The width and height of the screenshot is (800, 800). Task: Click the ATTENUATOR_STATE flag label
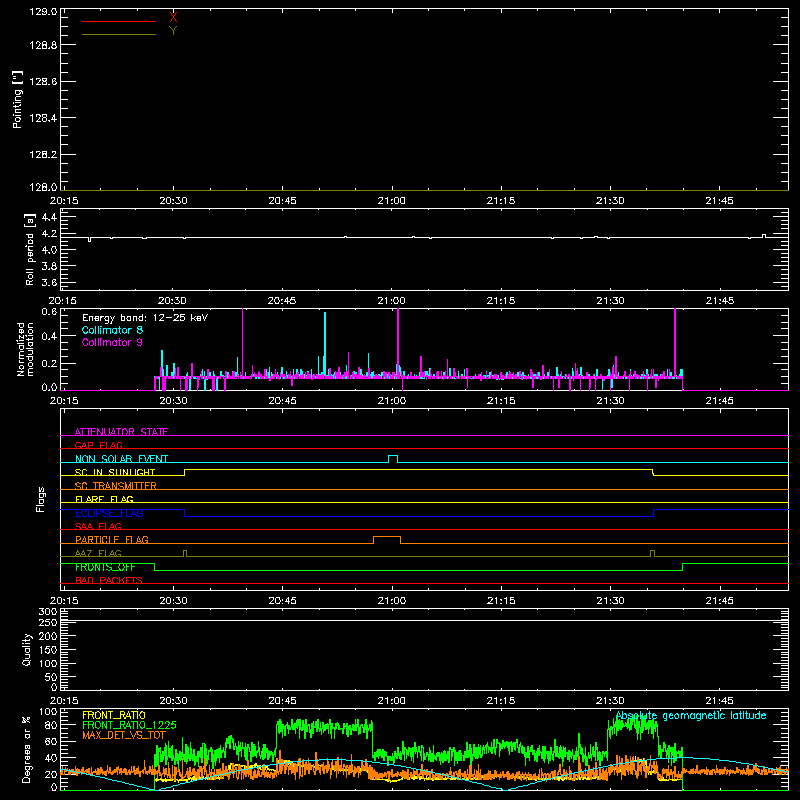(121, 432)
